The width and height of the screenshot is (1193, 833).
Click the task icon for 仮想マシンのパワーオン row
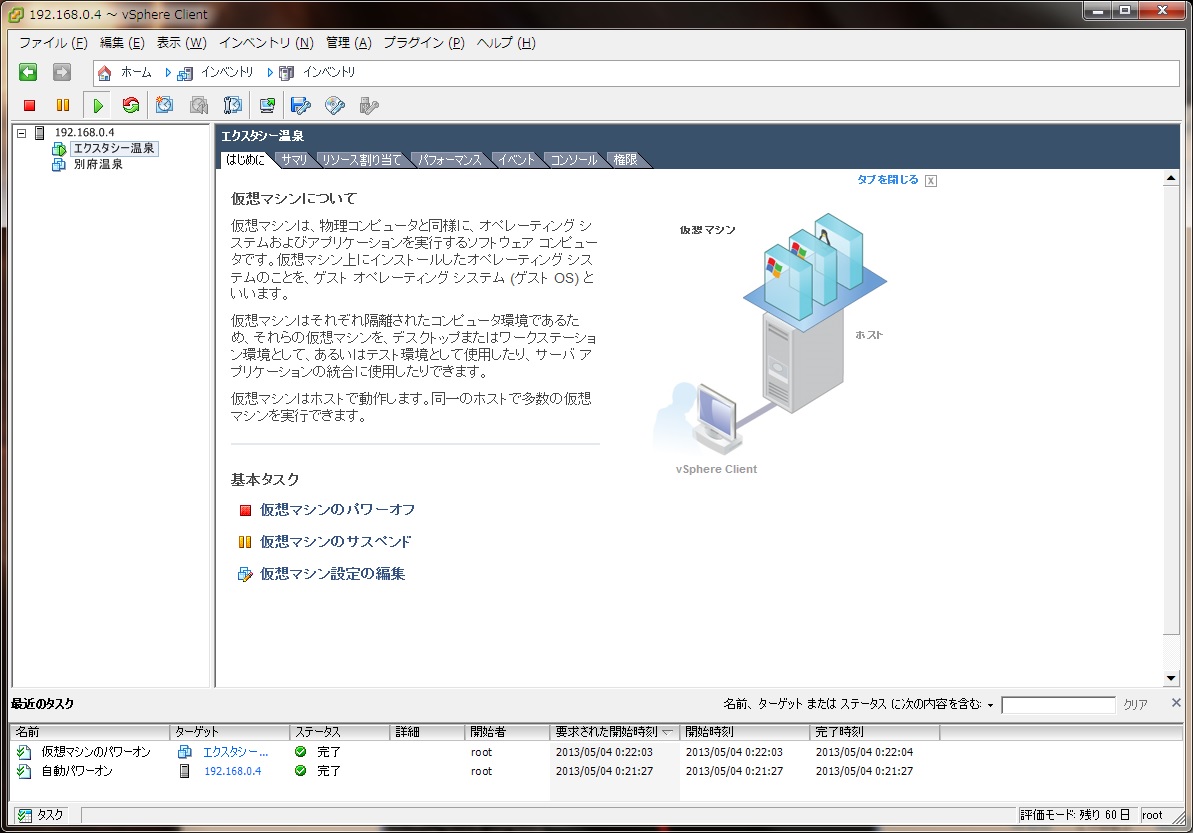point(24,752)
